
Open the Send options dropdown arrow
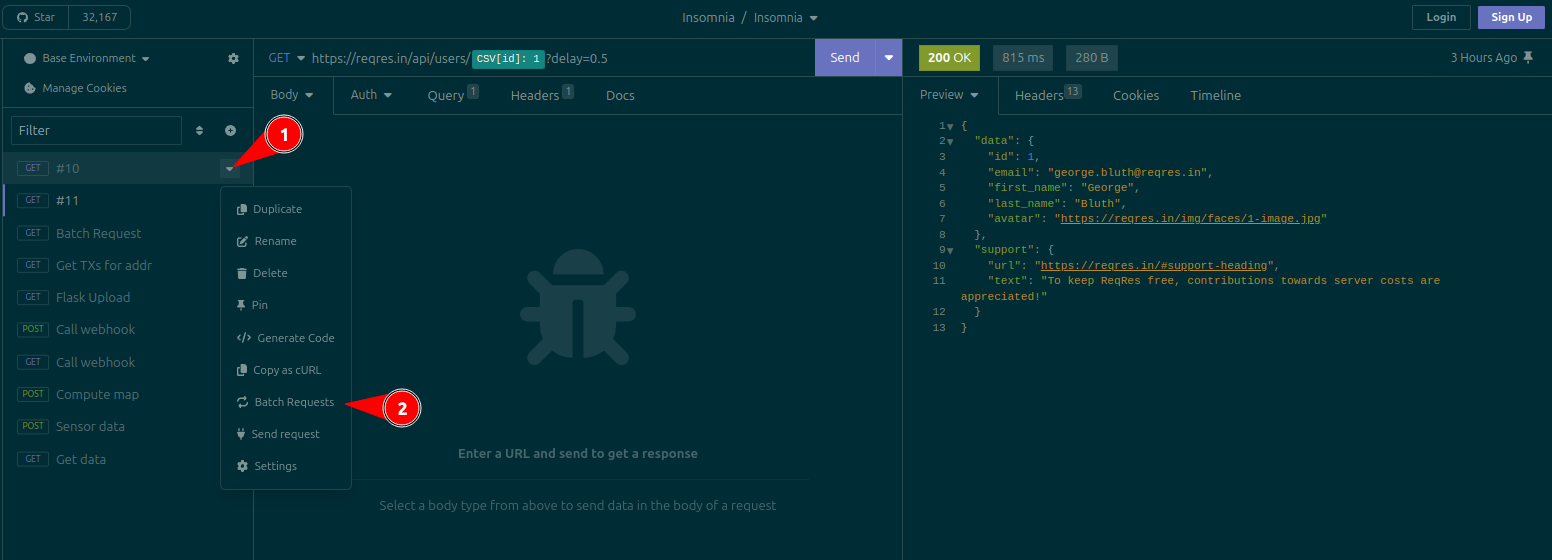(x=889, y=58)
